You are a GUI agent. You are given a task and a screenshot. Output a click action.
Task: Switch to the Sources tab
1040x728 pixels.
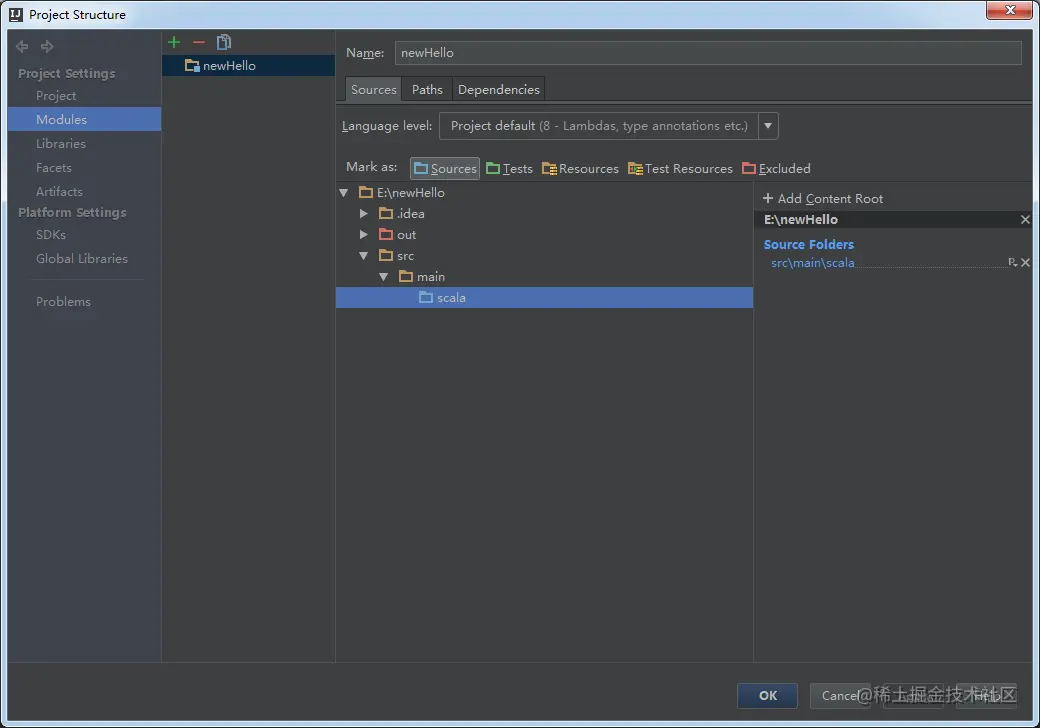coord(373,90)
